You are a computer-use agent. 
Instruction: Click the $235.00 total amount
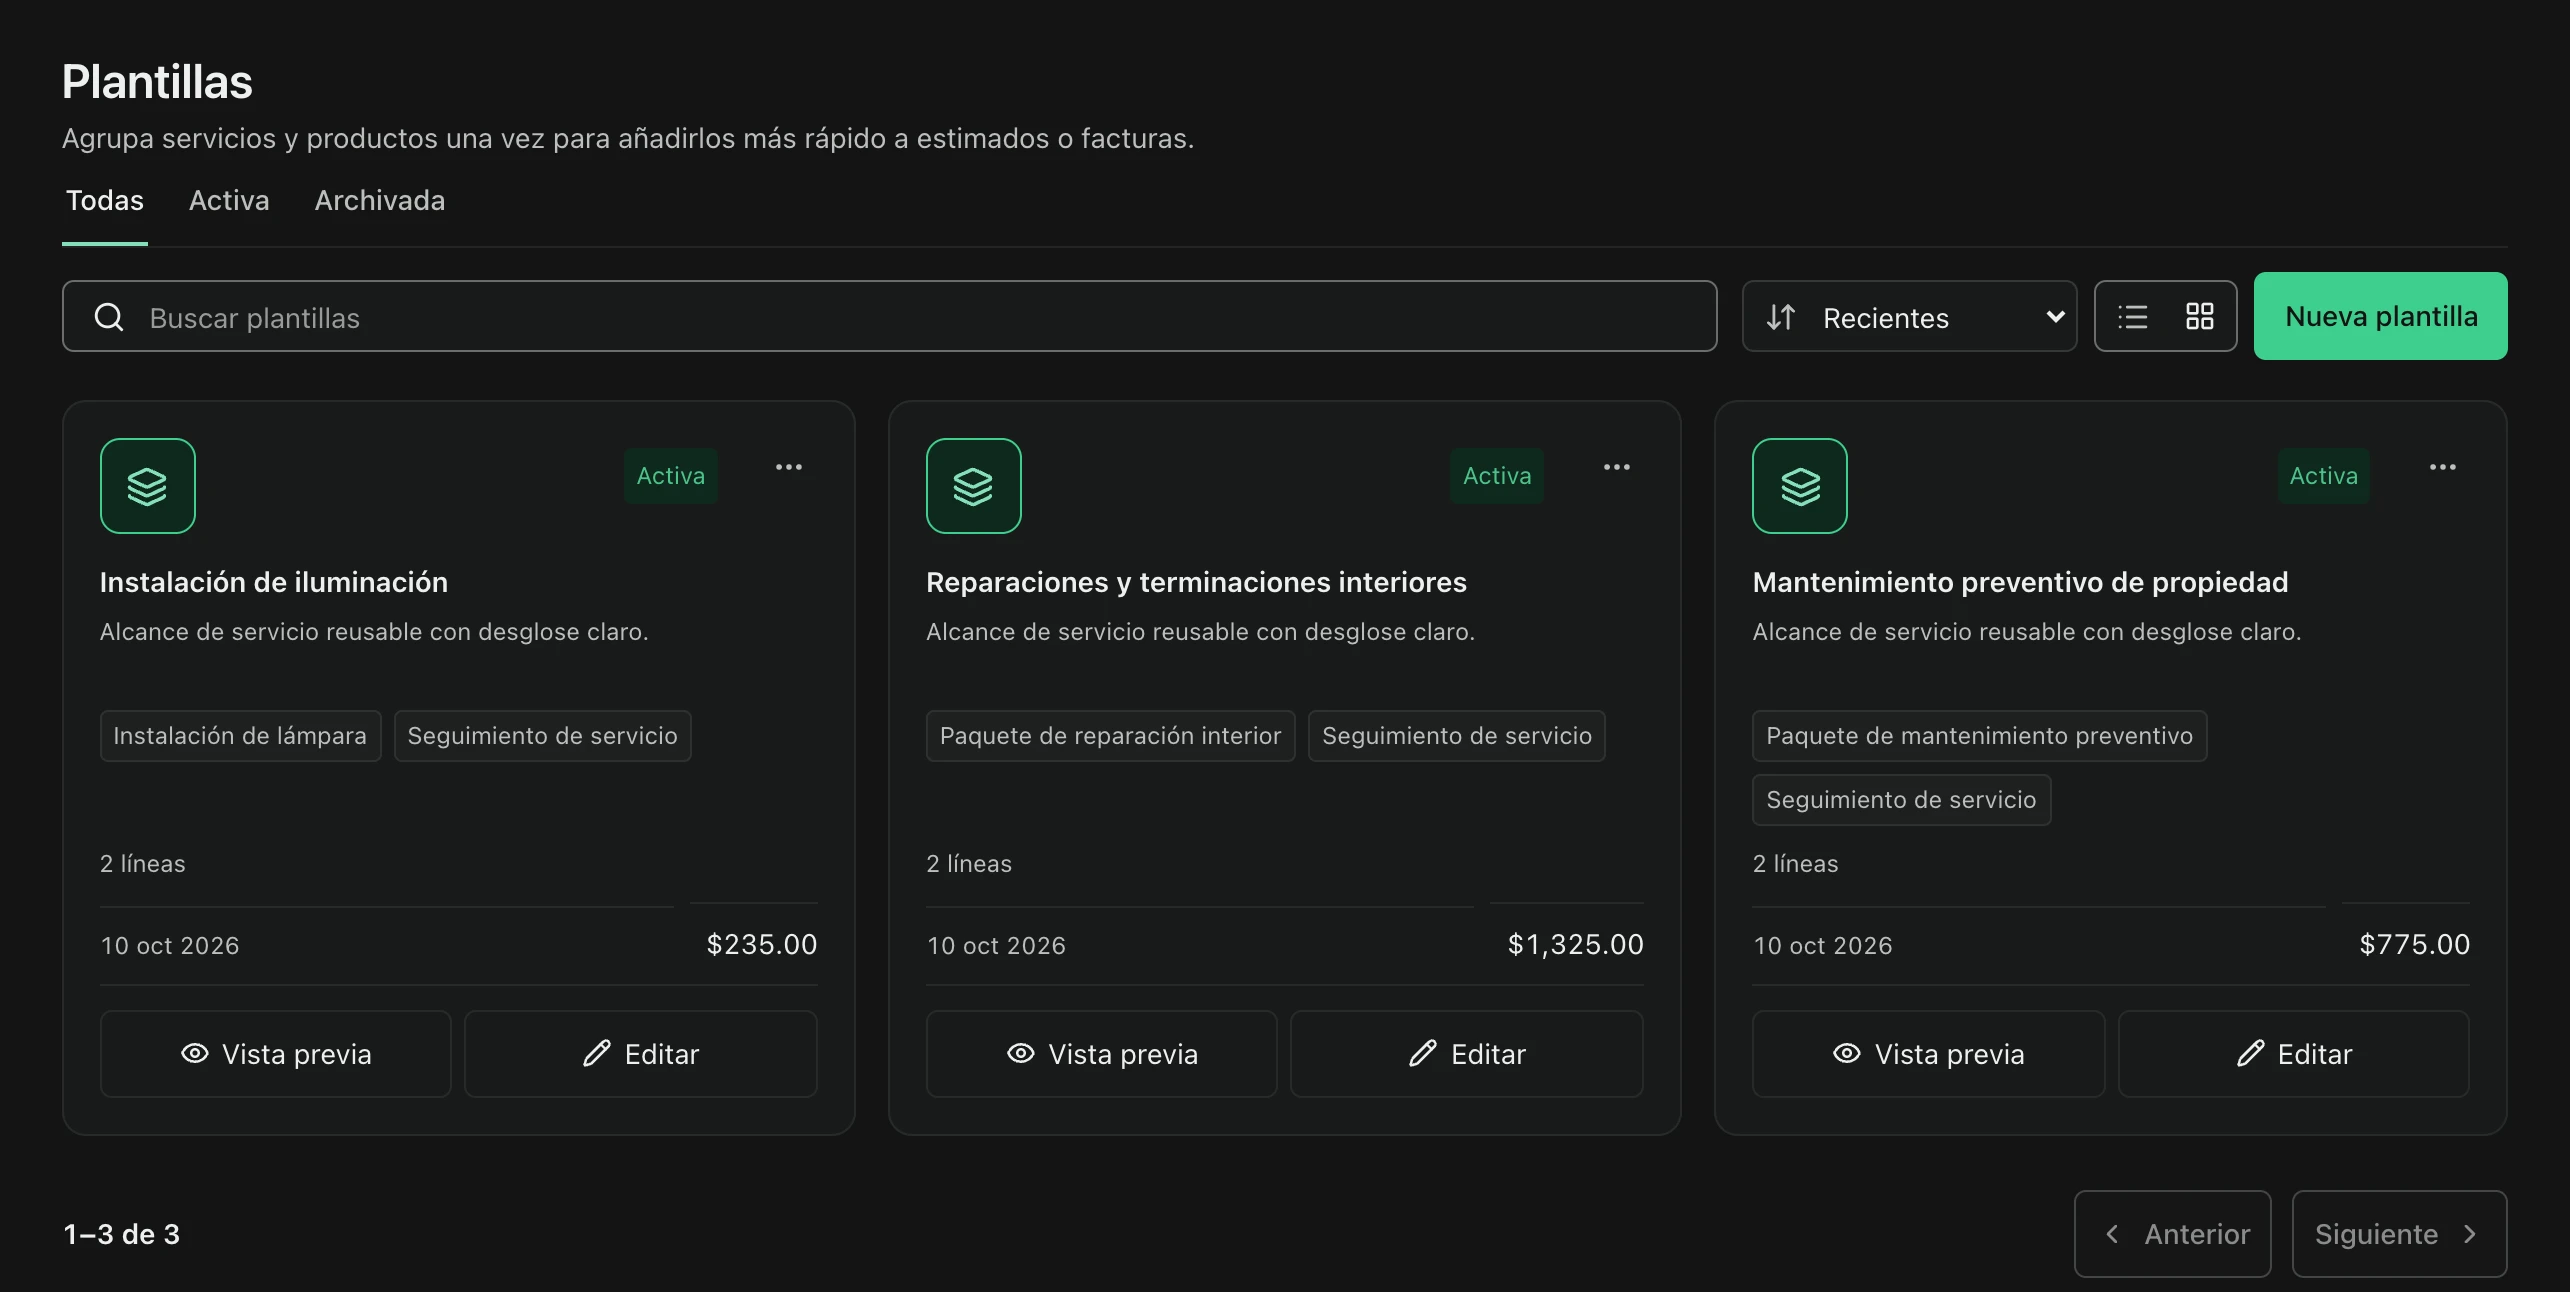[x=762, y=944]
